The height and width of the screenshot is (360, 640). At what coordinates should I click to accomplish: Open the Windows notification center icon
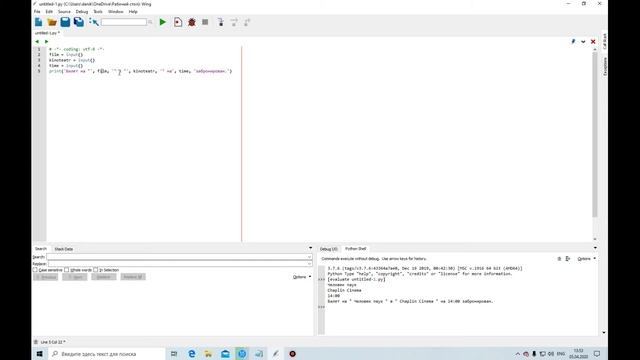597,354
